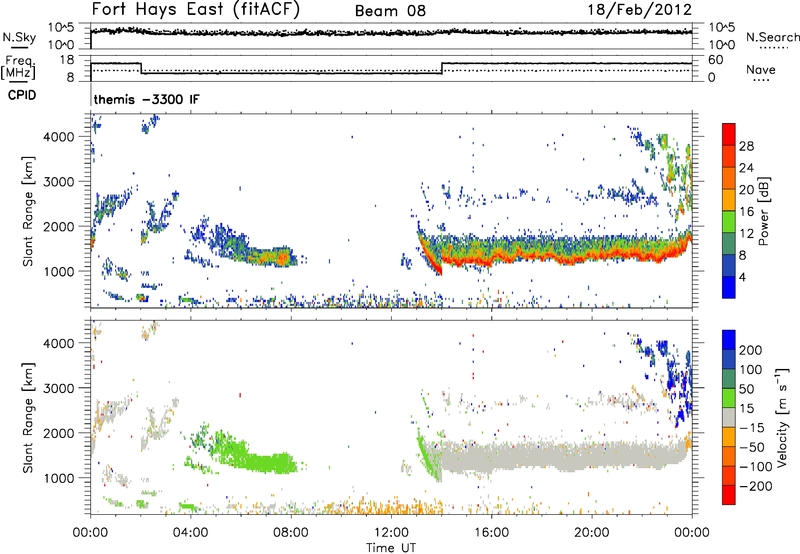Click the Slant Range label of power panel
Viewport: 800px width, 554px height.
(x=28, y=211)
